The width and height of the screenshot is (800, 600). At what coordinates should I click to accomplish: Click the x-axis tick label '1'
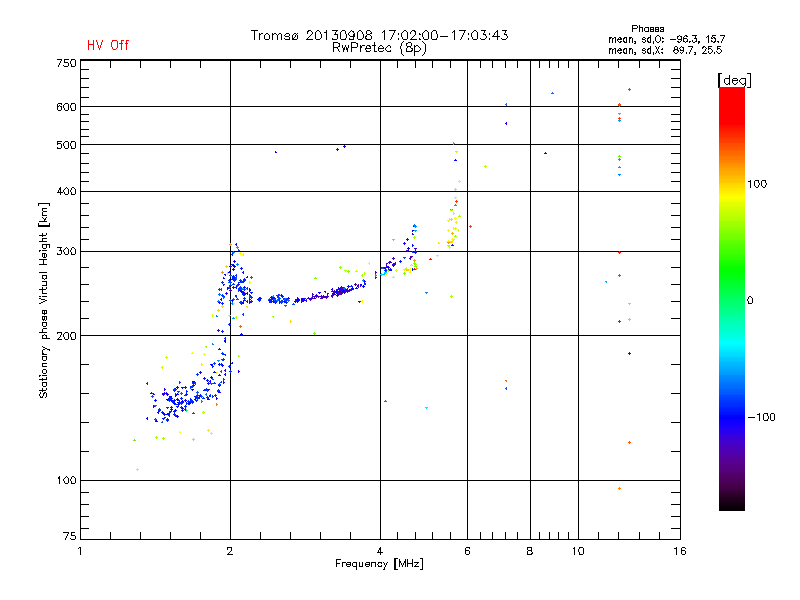[80, 551]
